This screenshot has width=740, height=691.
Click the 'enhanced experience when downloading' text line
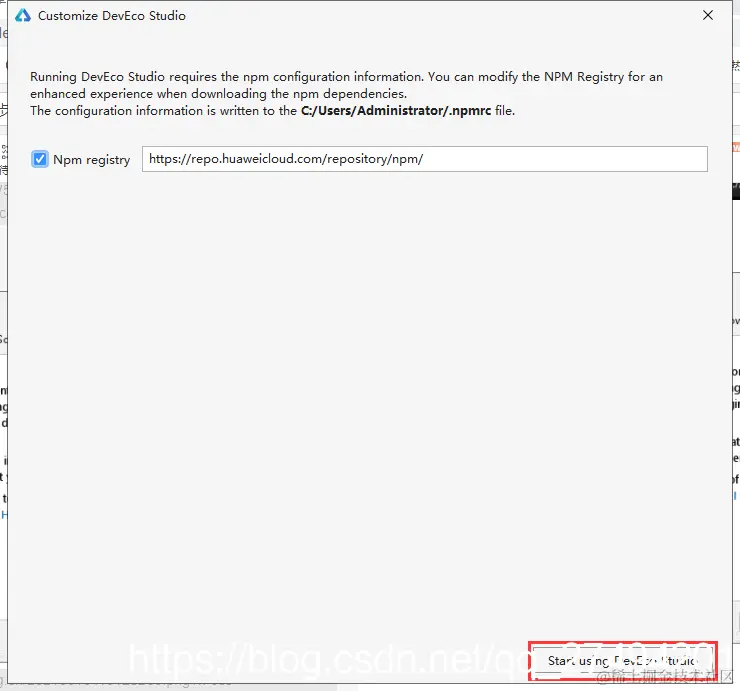point(218,93)
